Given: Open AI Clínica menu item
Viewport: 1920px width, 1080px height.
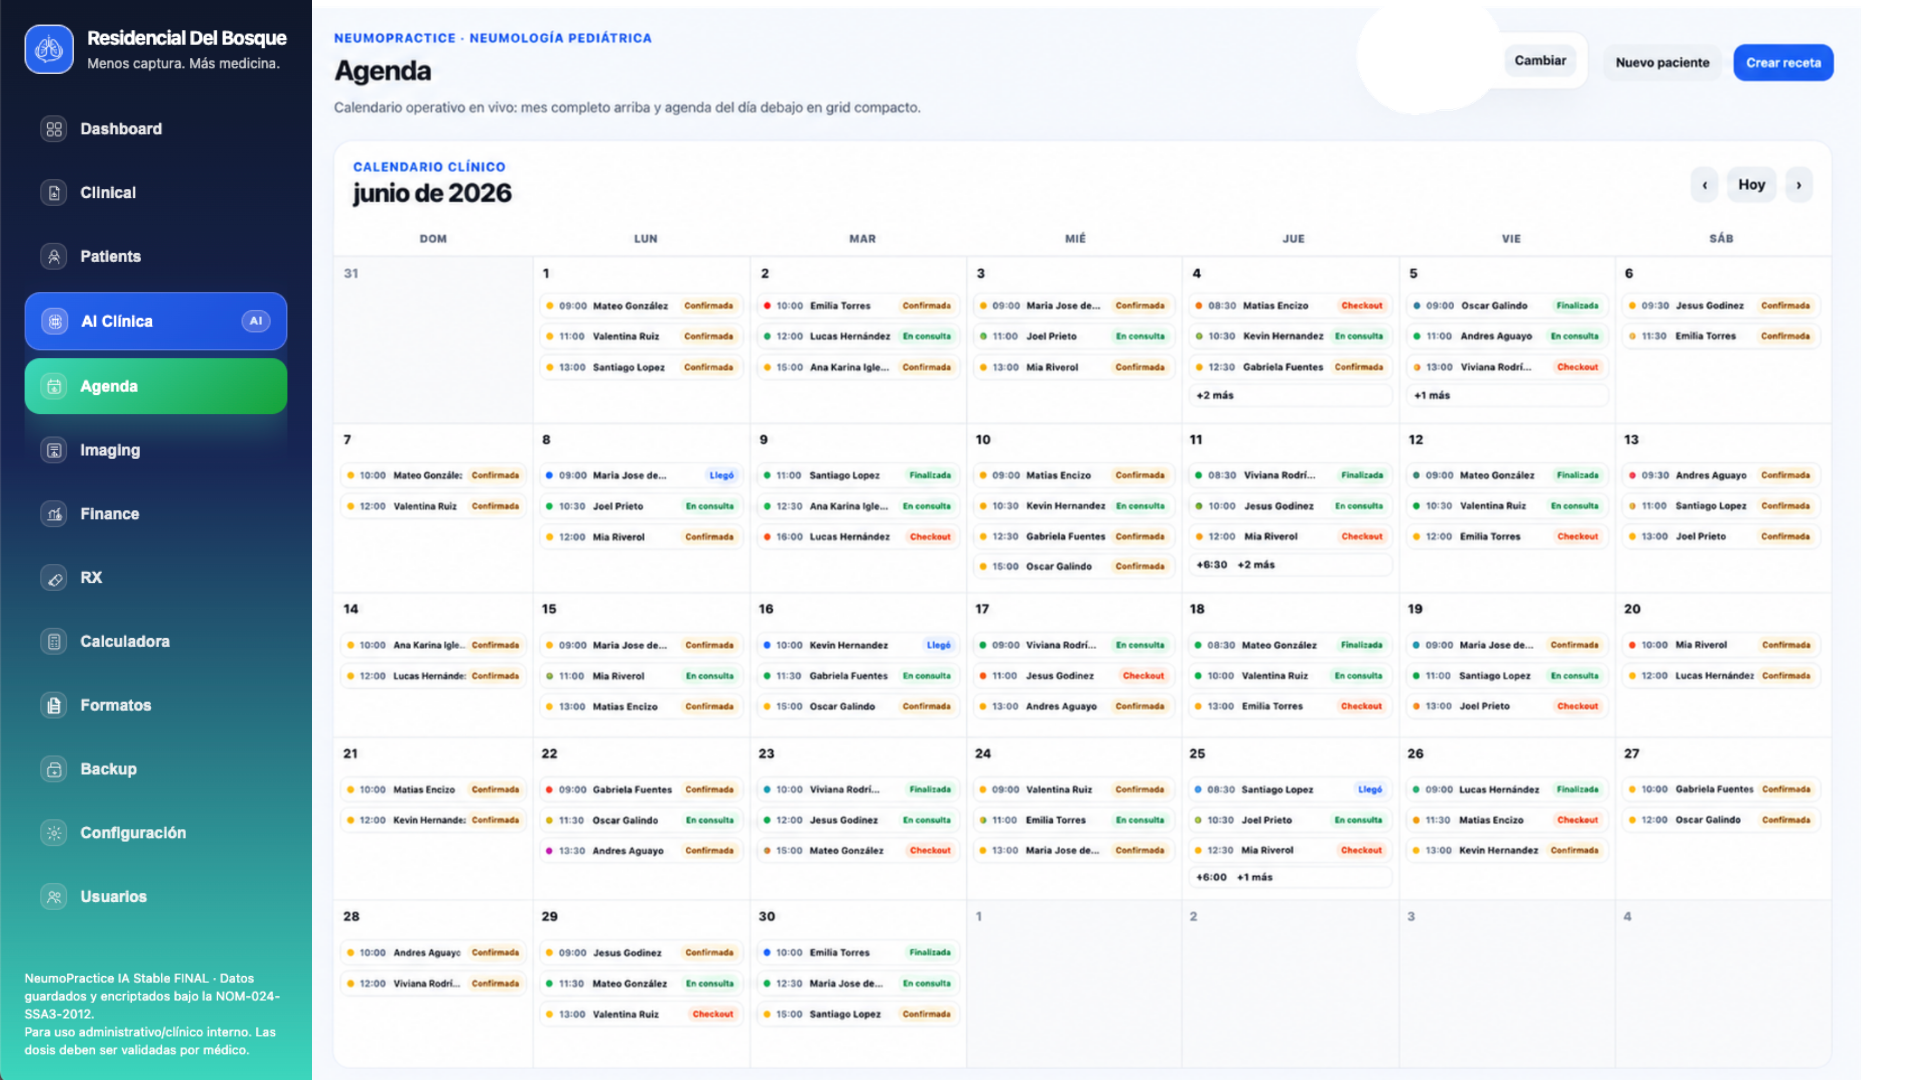Looking at the screenshot, I should [156, 322].
